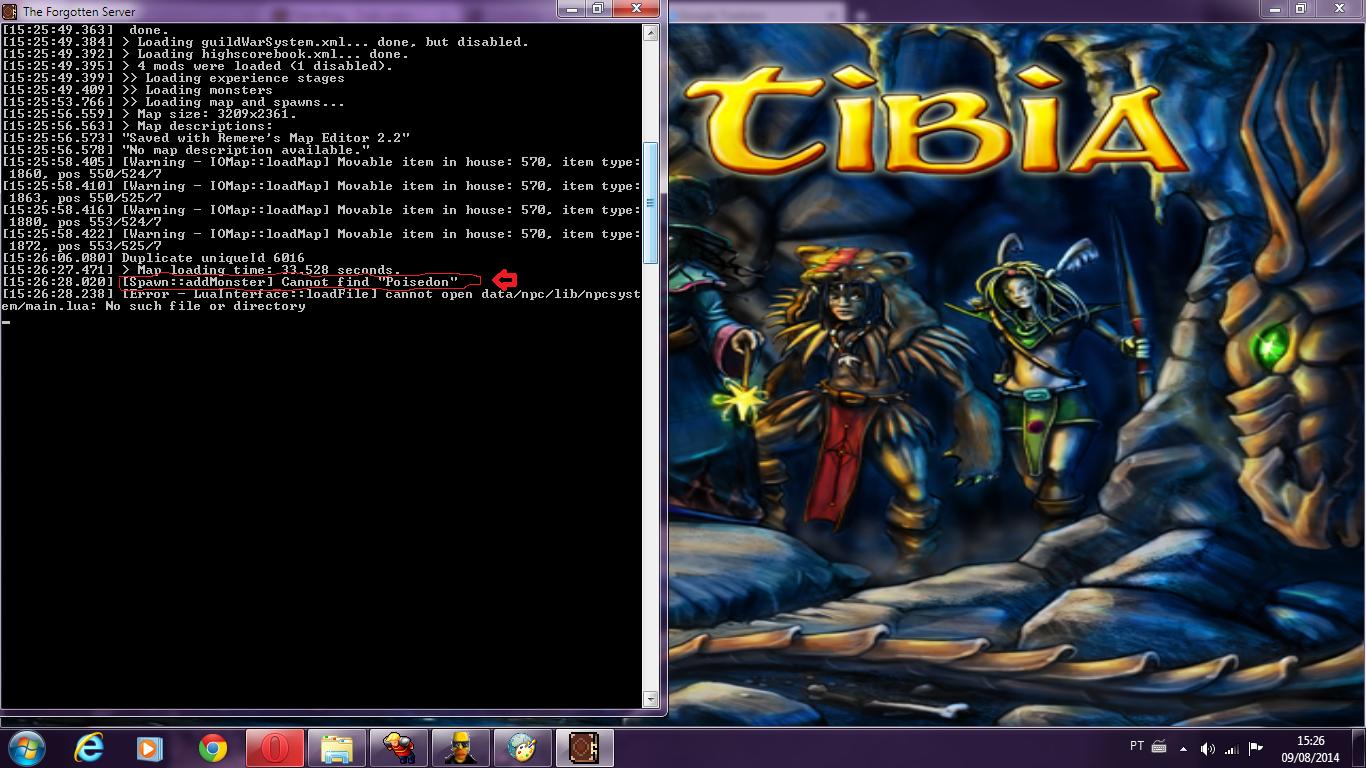Click the Show desktop button

[1359, 748]
